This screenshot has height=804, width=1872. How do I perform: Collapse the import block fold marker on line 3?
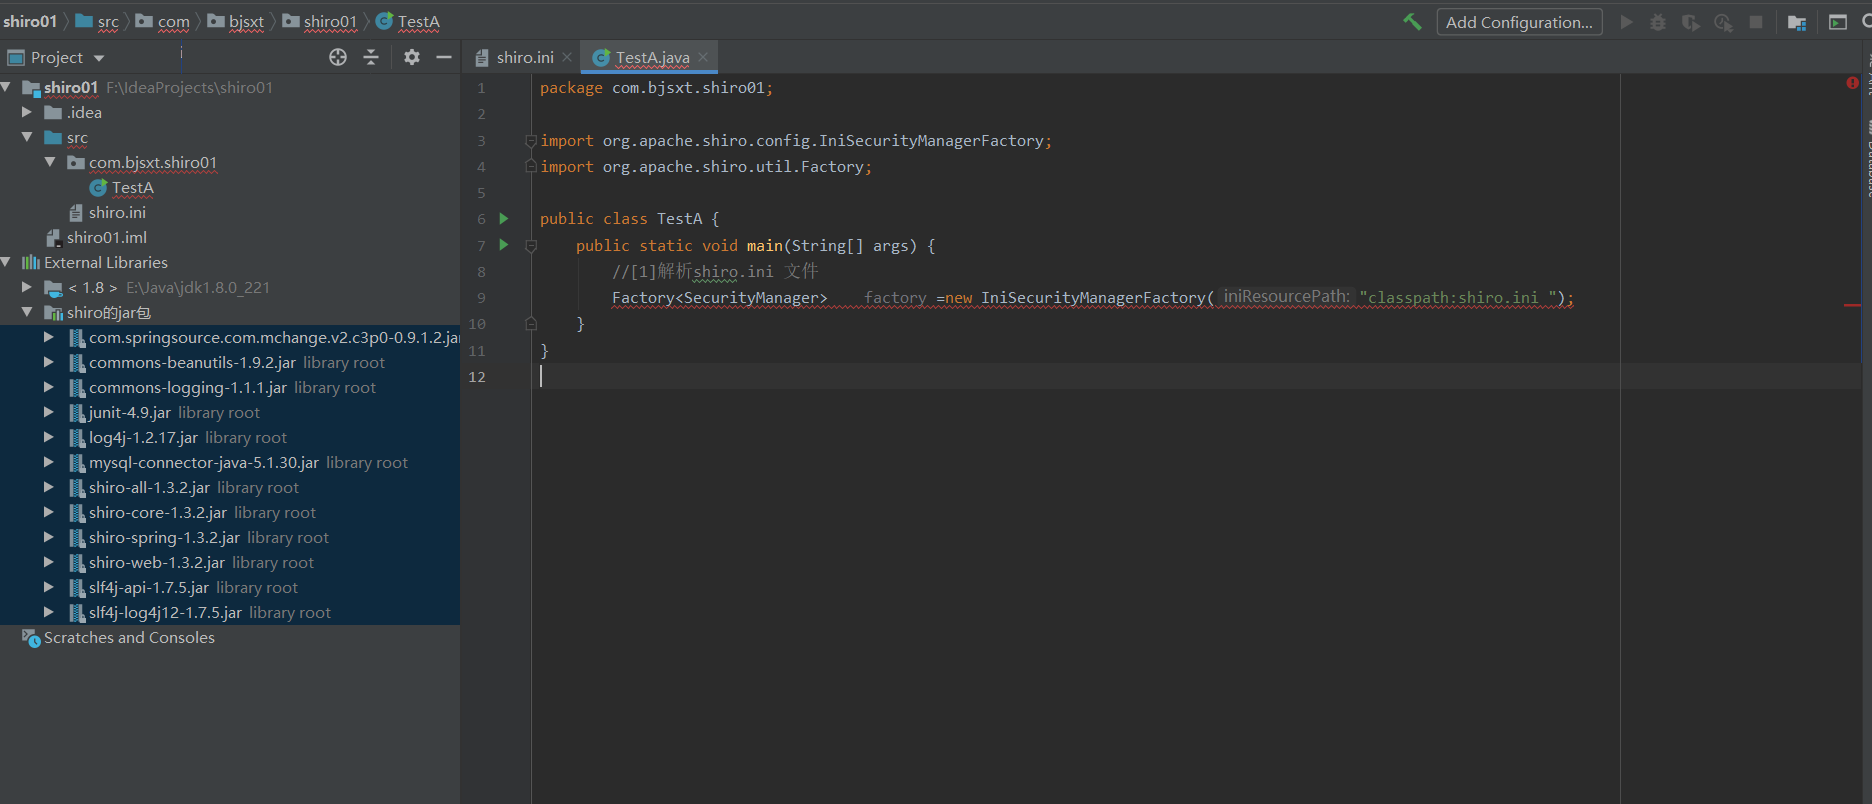pos(531,141)
